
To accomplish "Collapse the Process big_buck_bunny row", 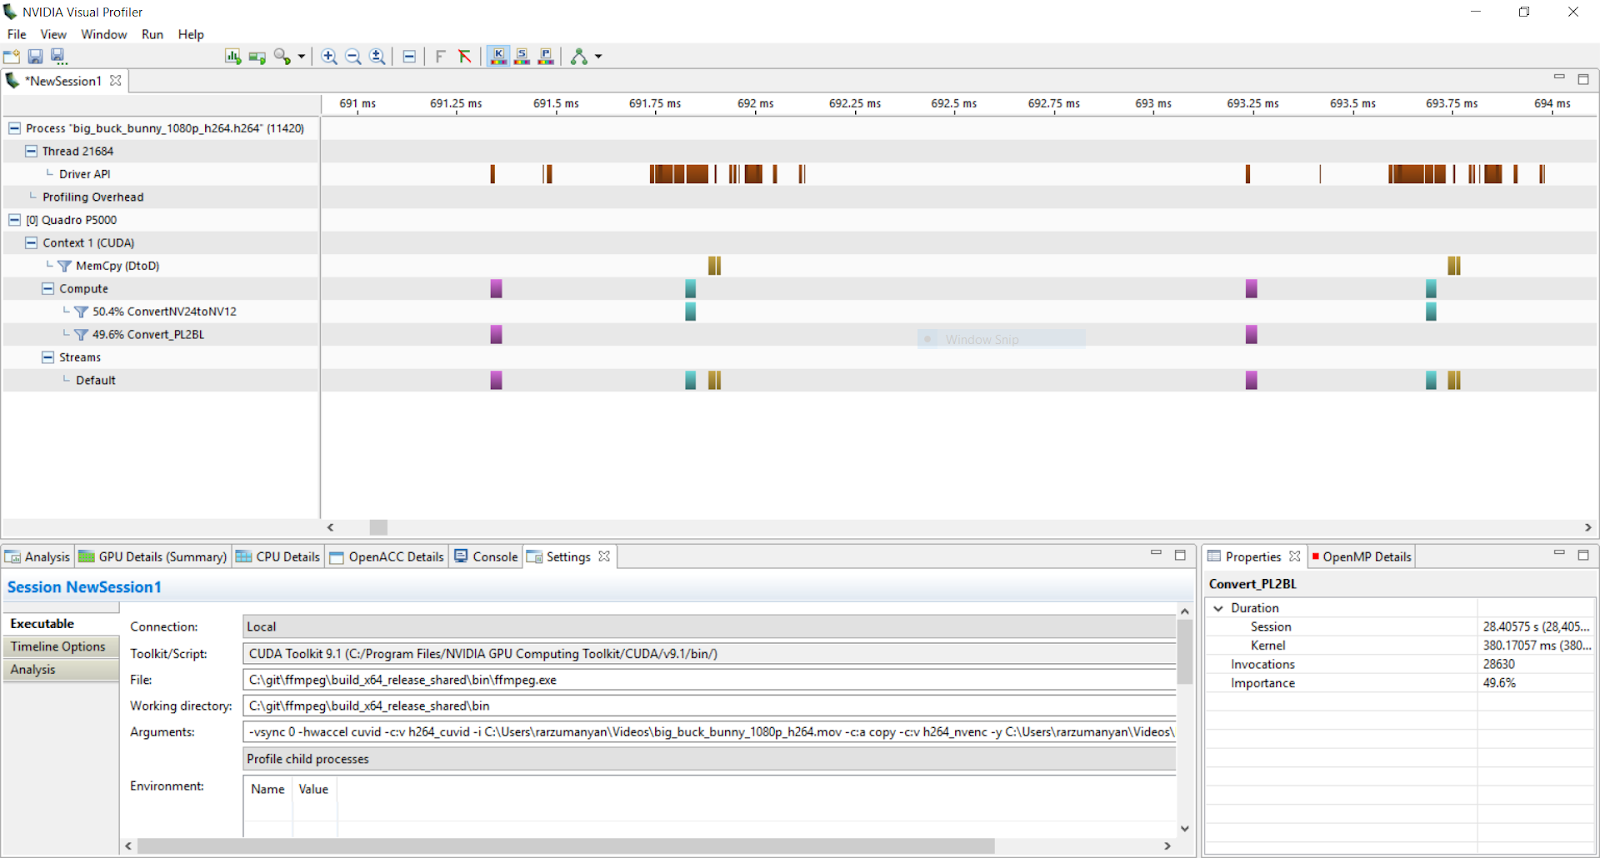I will tap(14, 128).
